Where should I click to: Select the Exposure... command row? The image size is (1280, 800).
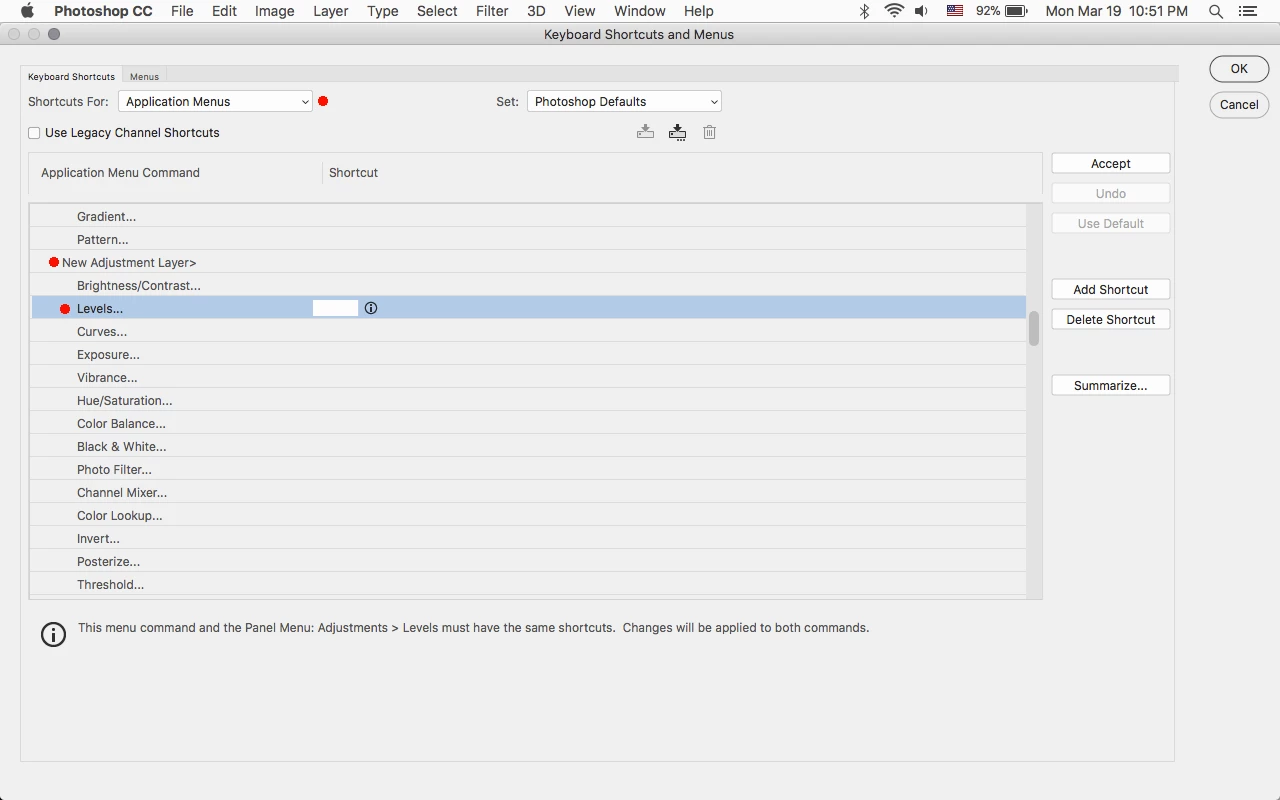pyautogui.click(x=528, y=354)
